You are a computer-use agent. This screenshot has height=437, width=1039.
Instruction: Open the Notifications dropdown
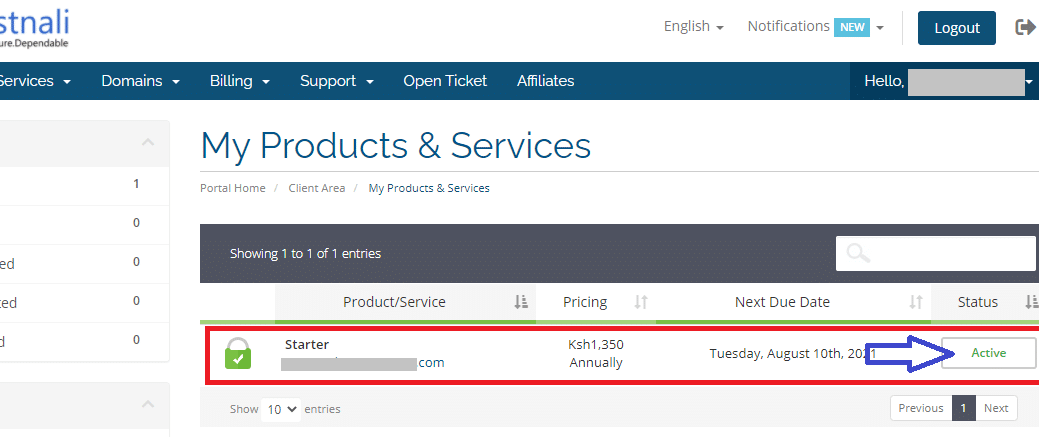tap(815, 27)
